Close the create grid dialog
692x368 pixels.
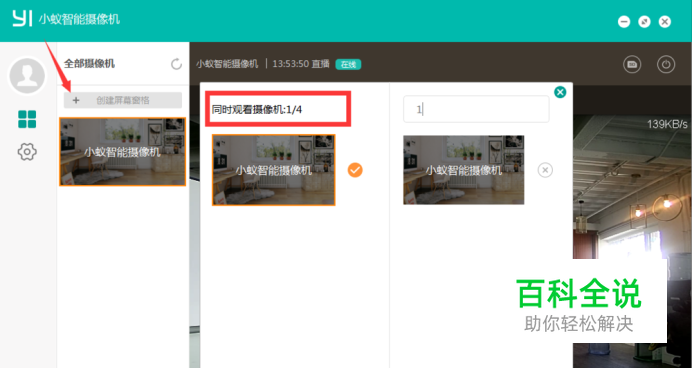coord(560,92)
